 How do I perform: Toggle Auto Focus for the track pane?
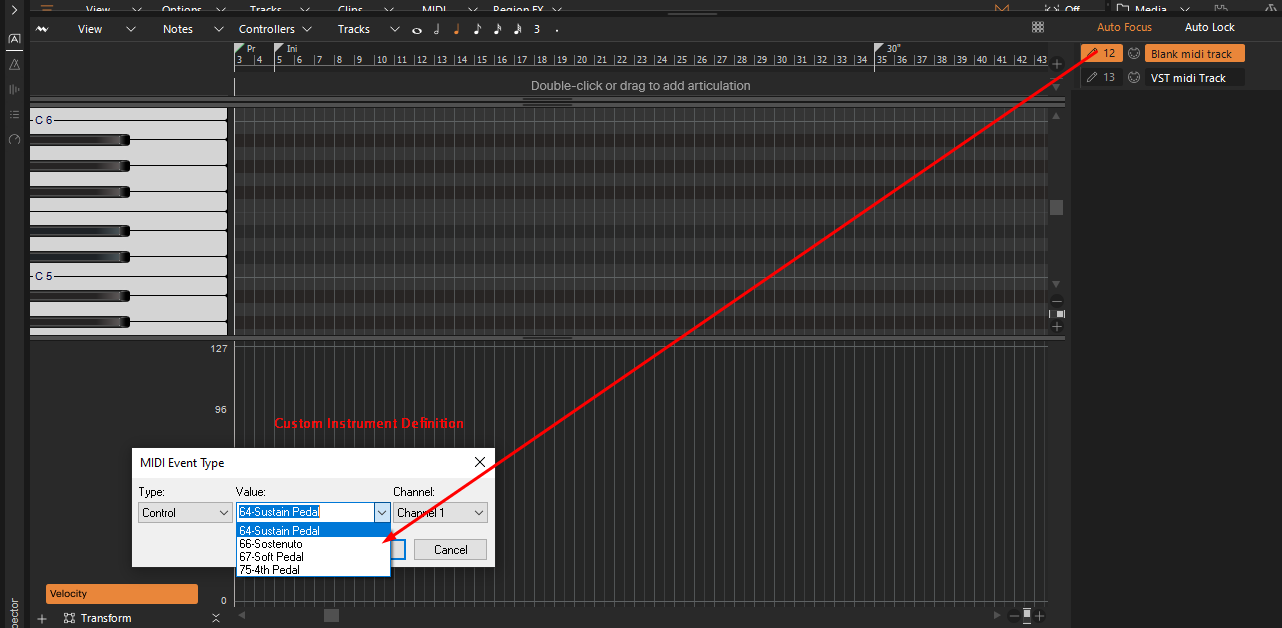tap(1124, 28)
